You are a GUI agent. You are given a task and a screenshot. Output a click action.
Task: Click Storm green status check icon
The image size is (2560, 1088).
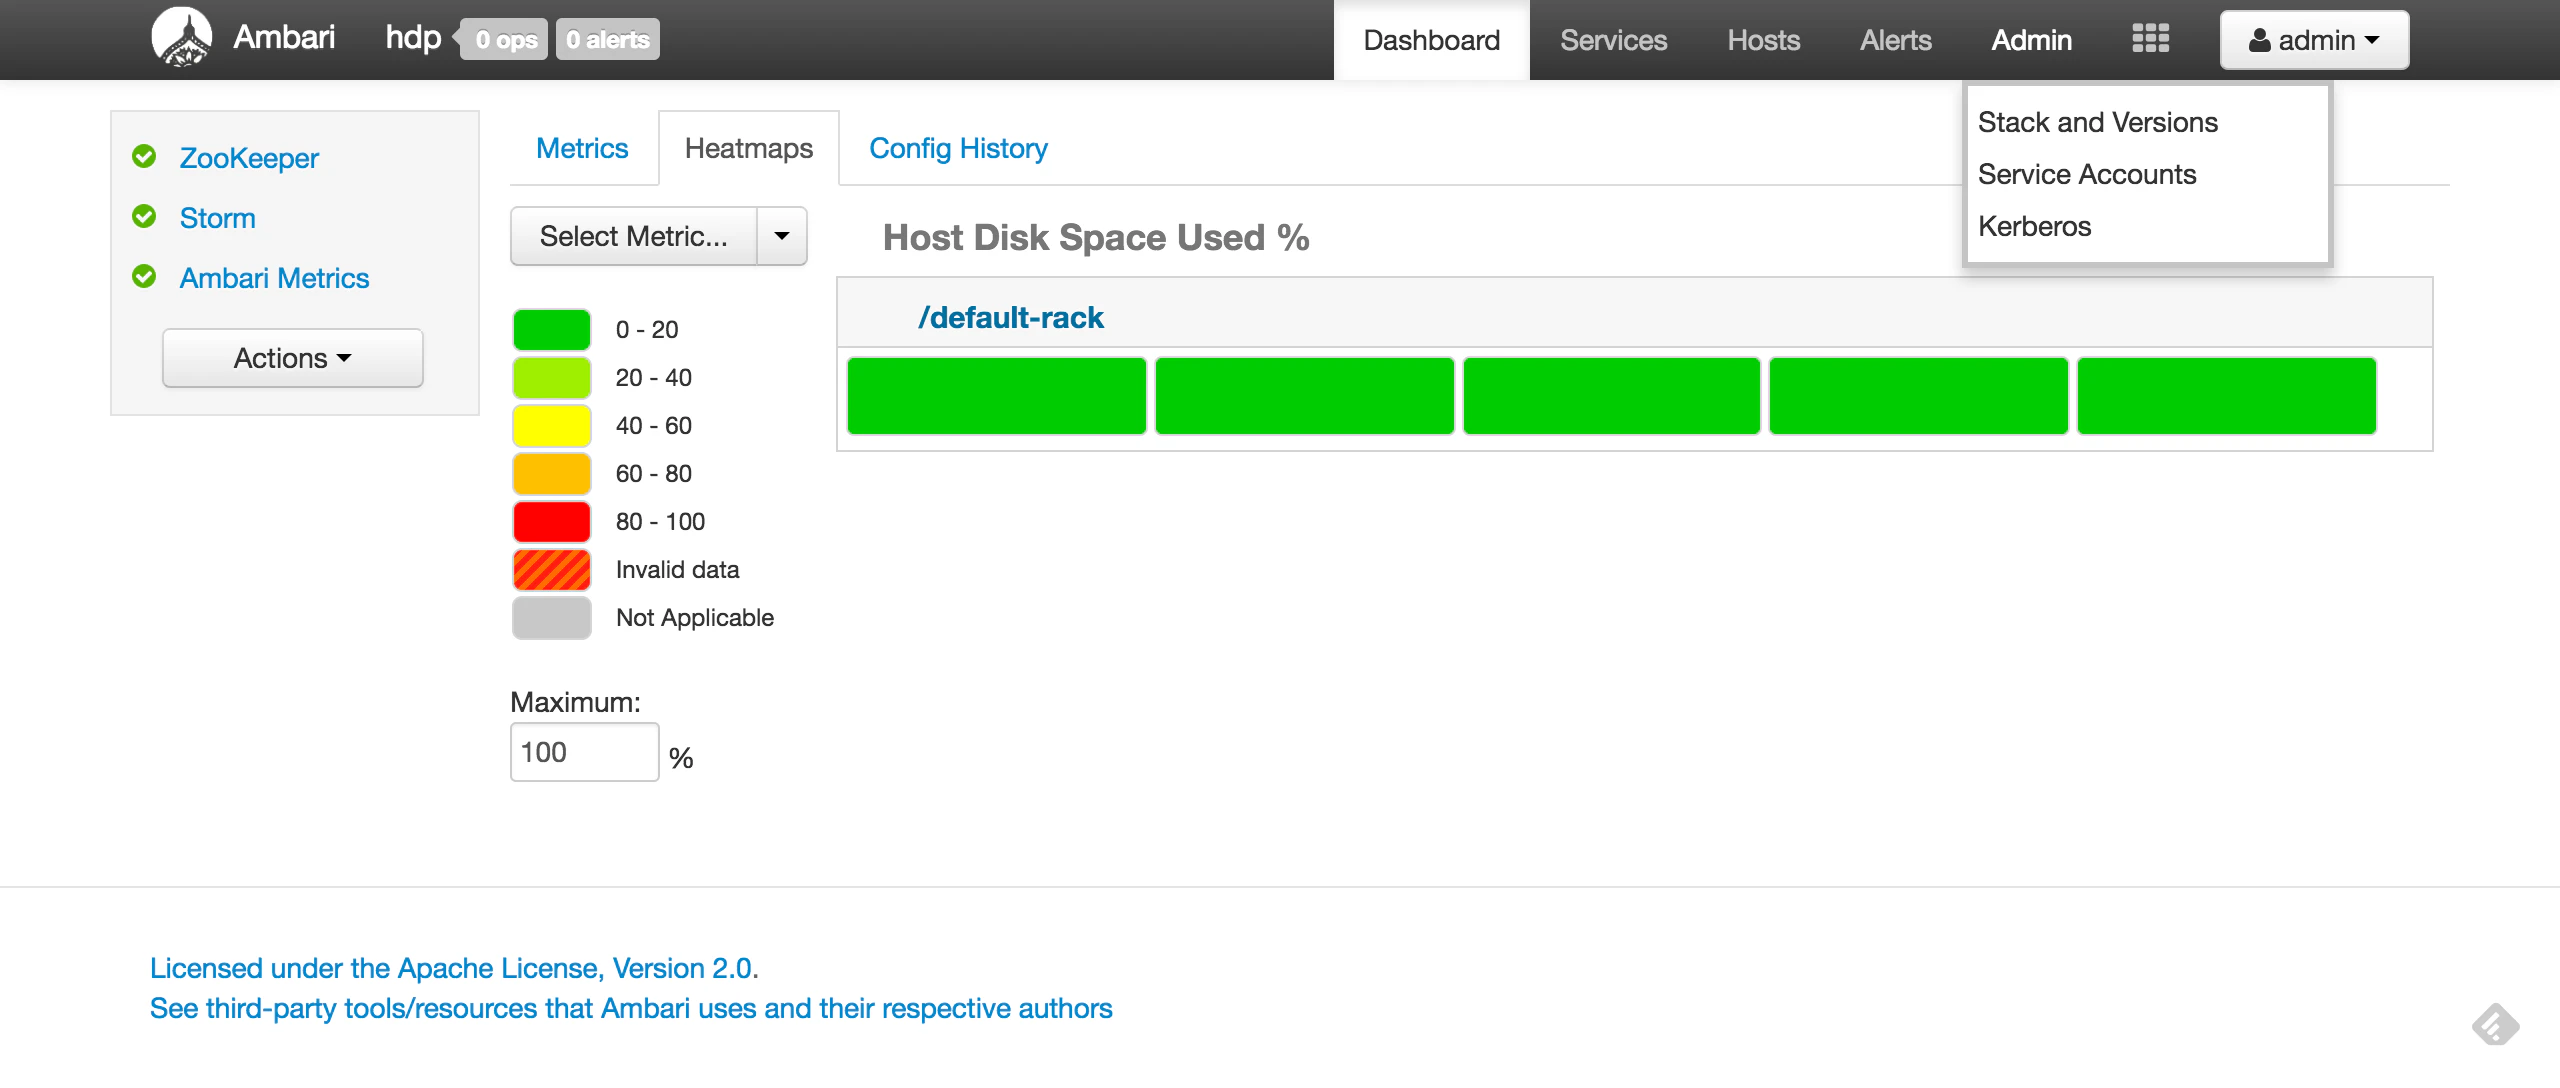(144, 216)
